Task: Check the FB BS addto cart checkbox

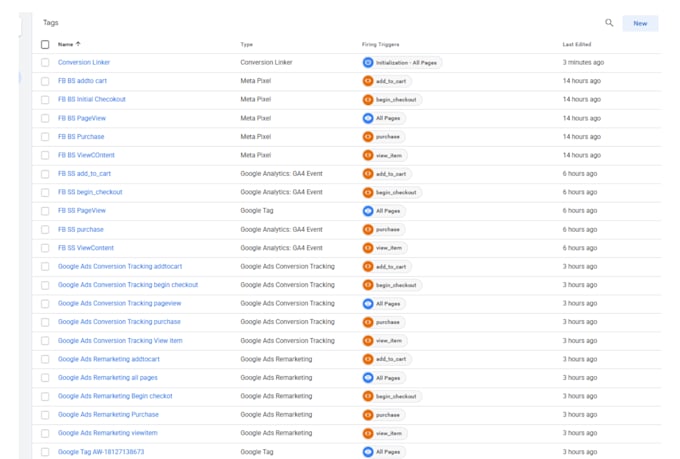Action: (45, 81)
